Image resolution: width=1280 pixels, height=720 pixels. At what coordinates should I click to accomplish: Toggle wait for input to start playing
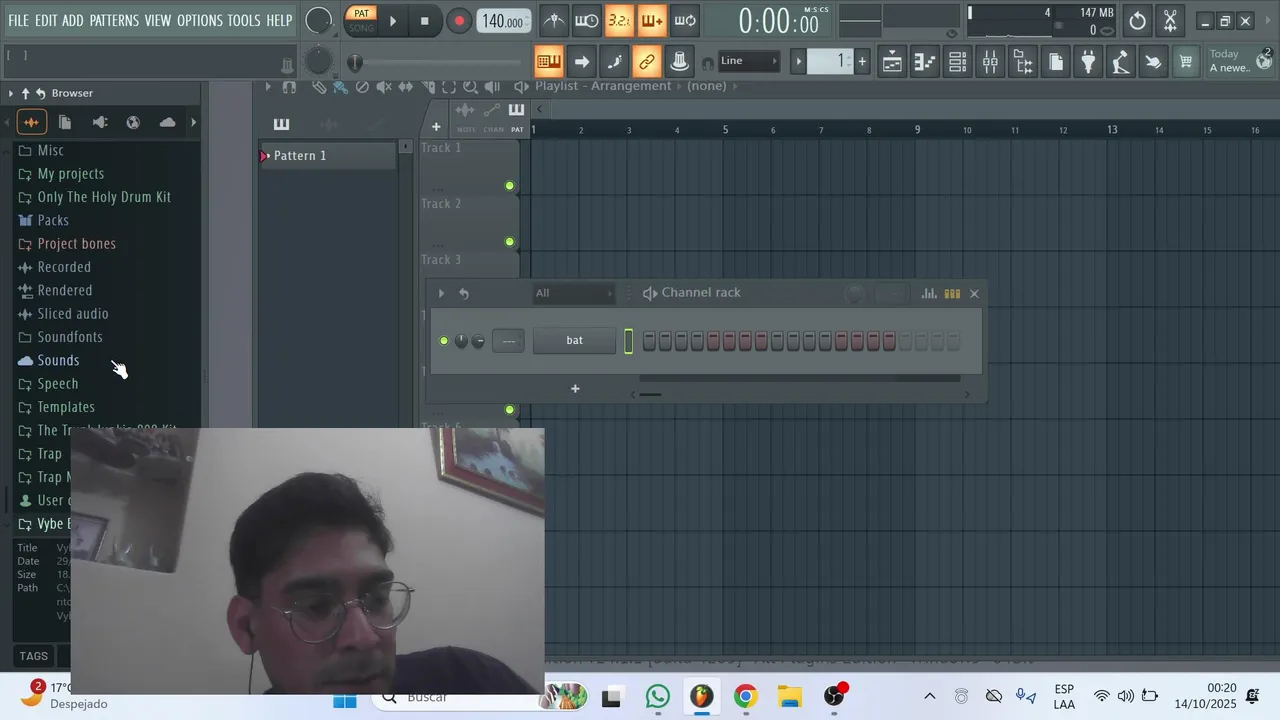coord(587,20)
